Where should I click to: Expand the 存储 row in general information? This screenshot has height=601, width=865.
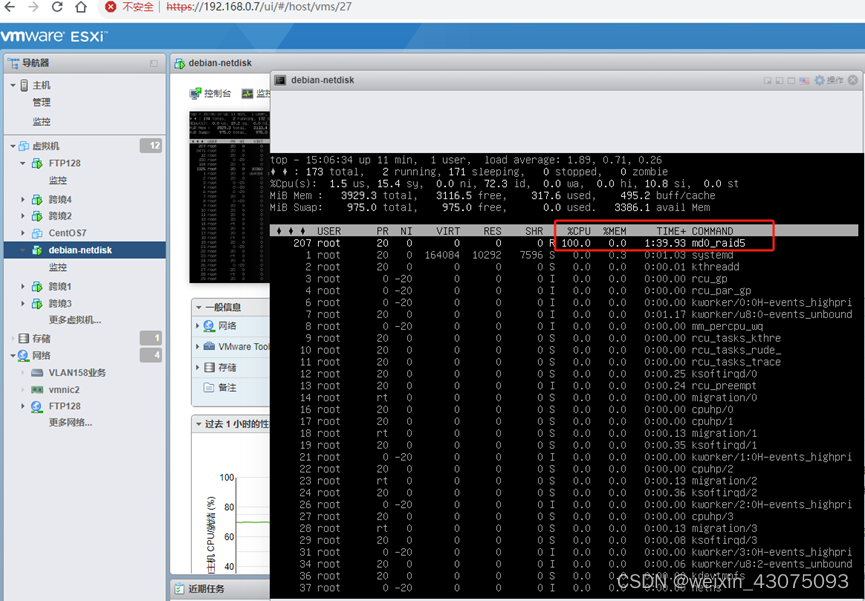tap(197, 367)
